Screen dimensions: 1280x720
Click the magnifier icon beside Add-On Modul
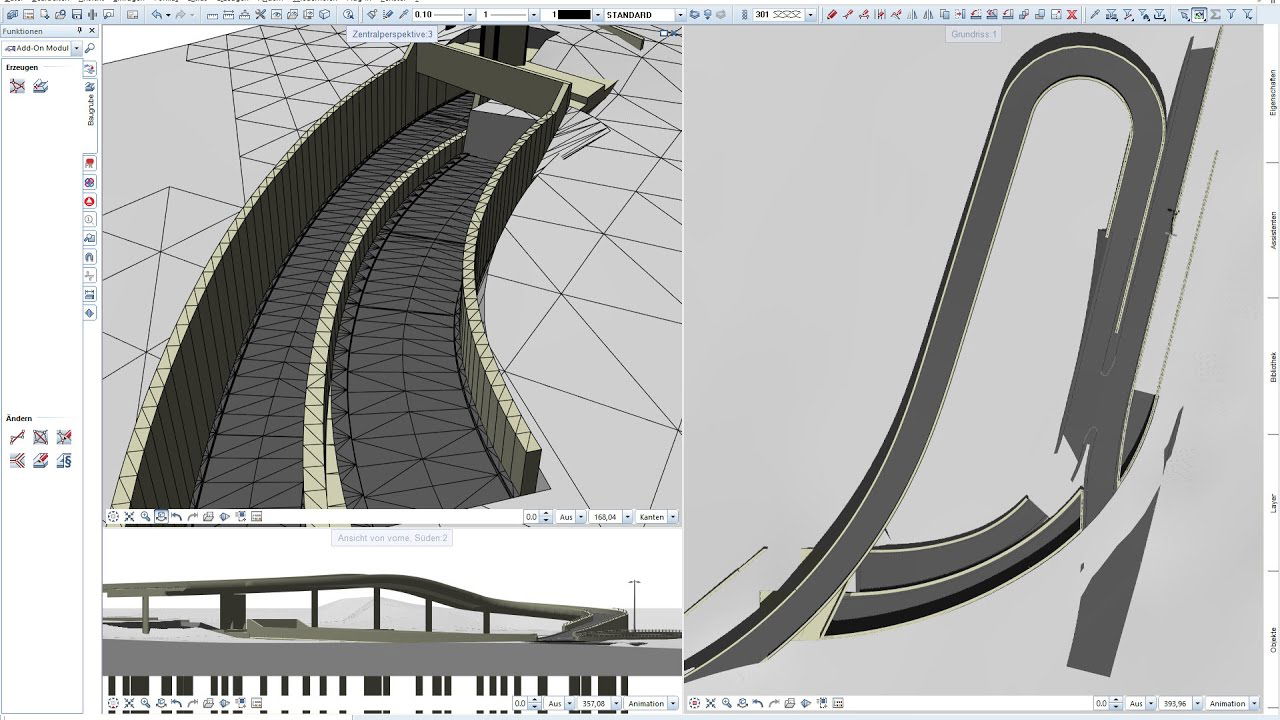pyautogui.click(x=90, y=48)
